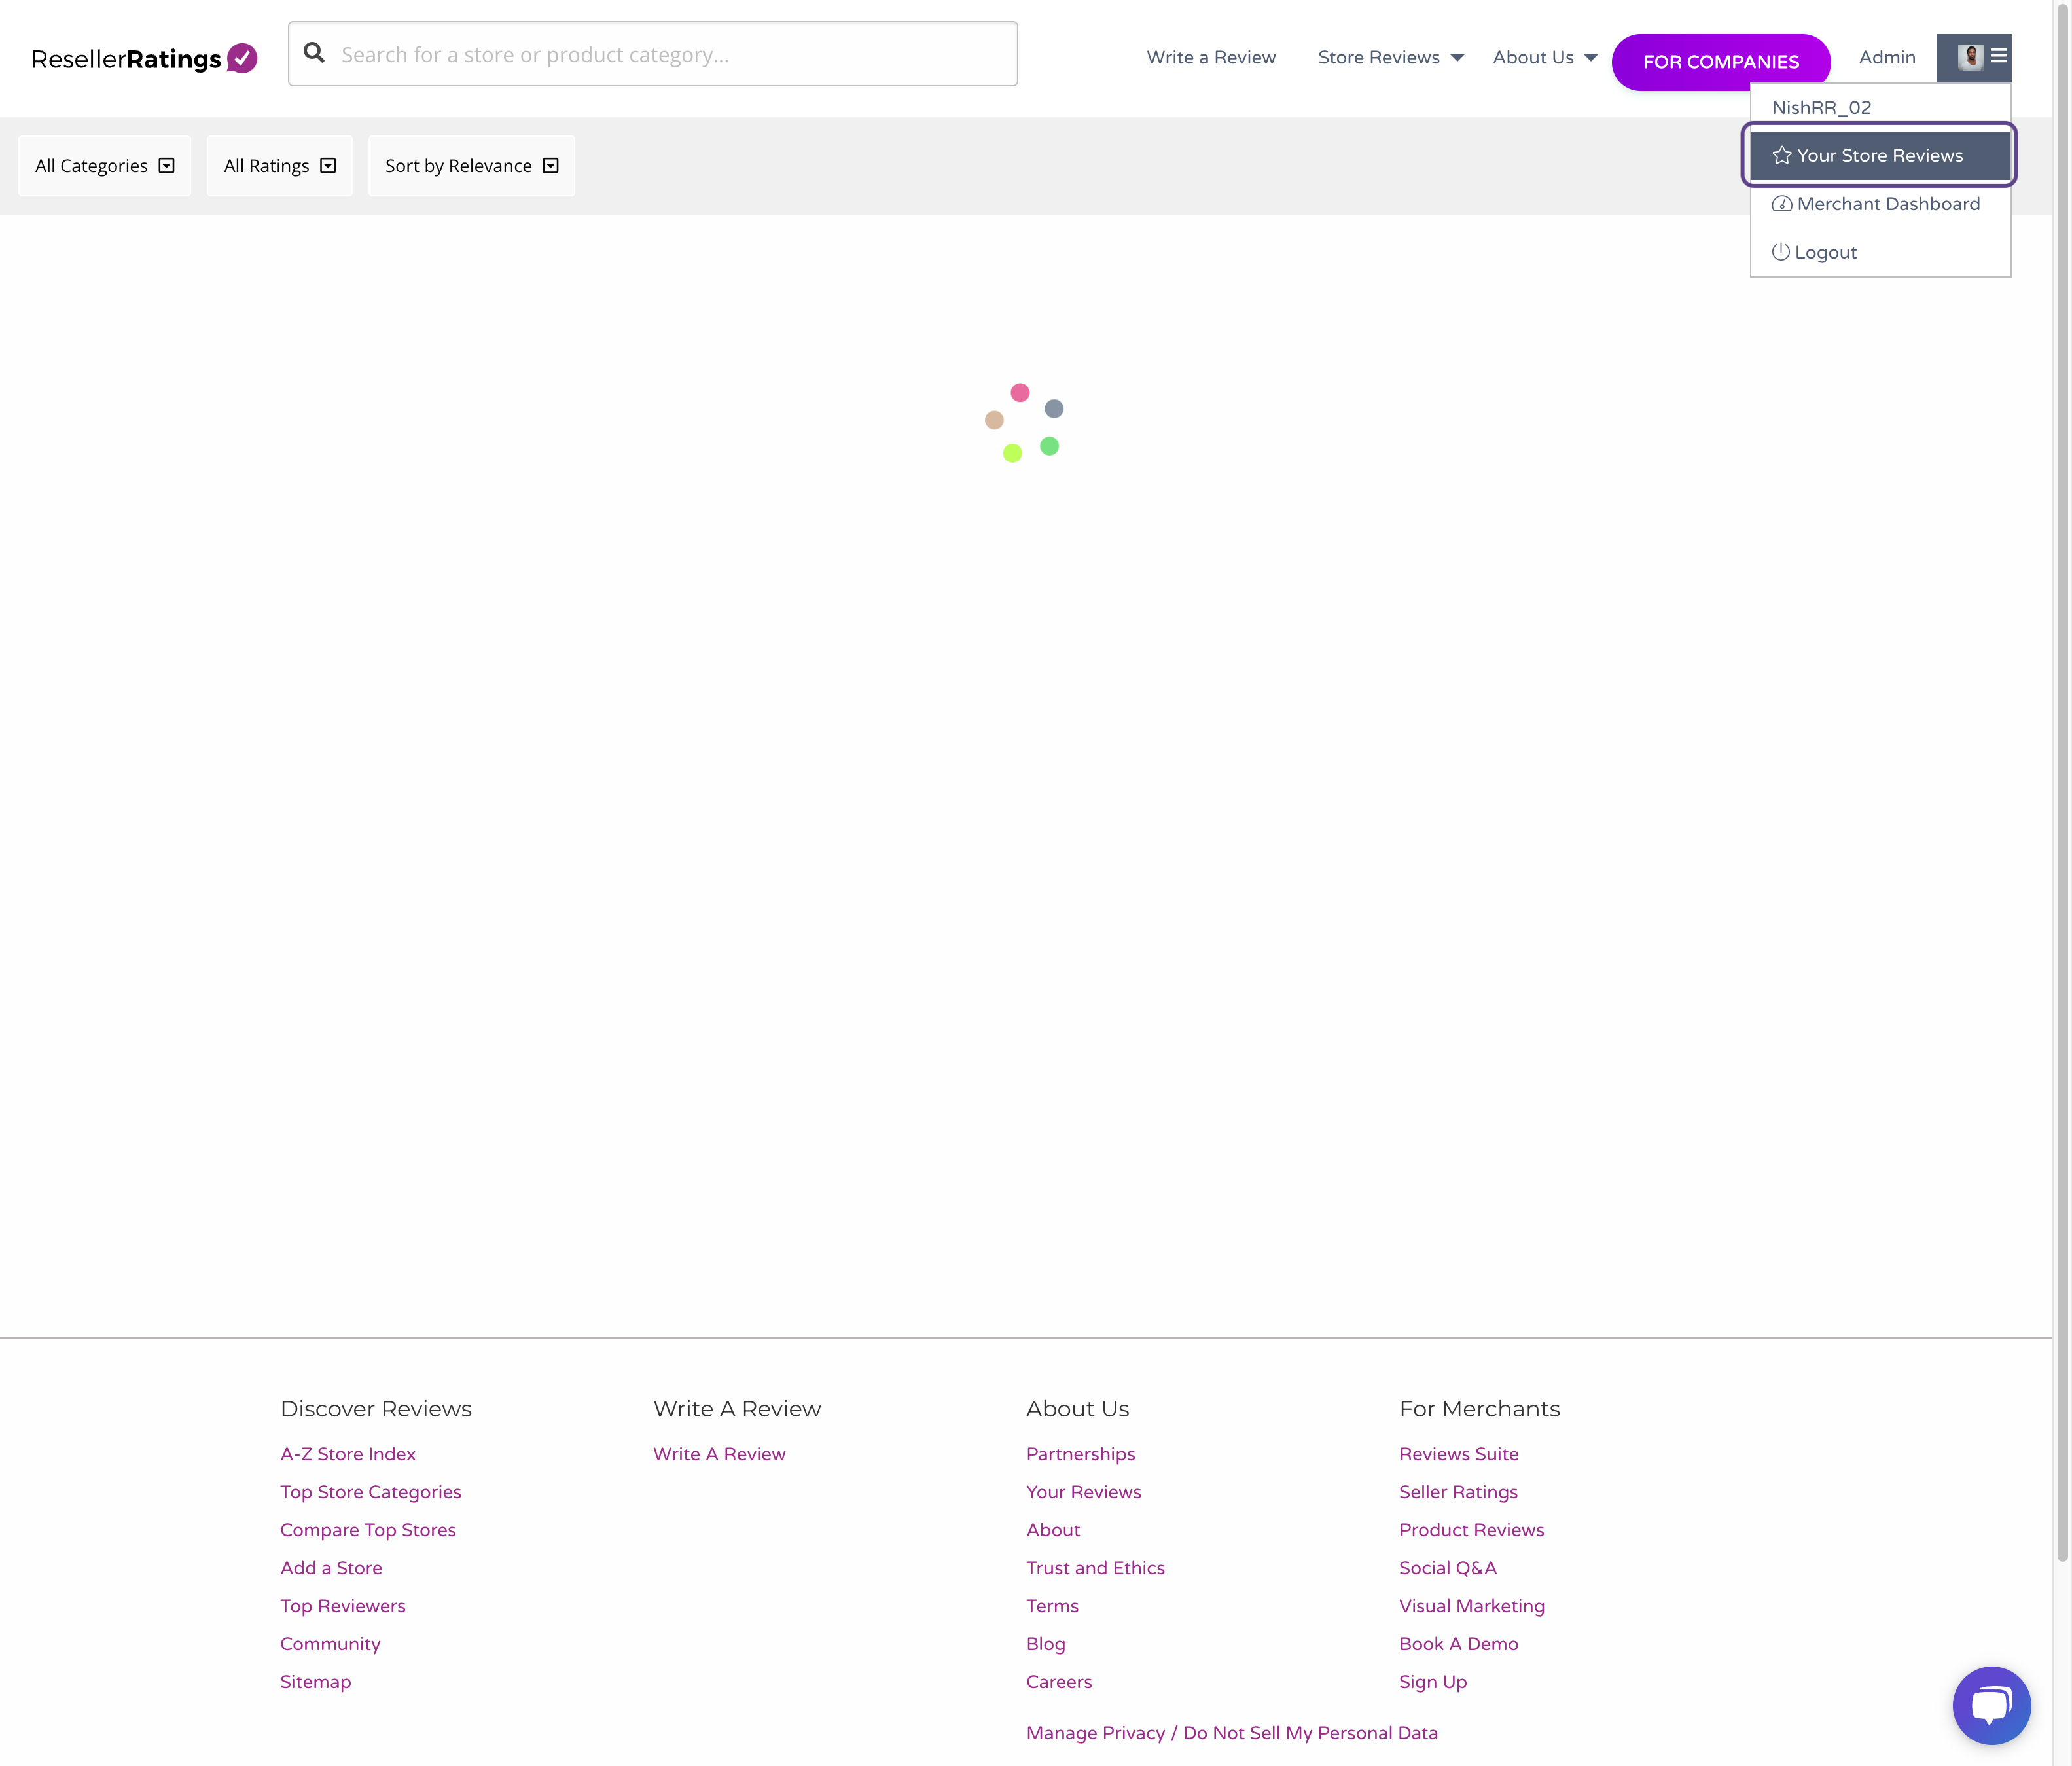The width and height of the screenshot is (2072, 1766).
Task: Open the Sort by Relevance dropdown
Action: [471, 166]
